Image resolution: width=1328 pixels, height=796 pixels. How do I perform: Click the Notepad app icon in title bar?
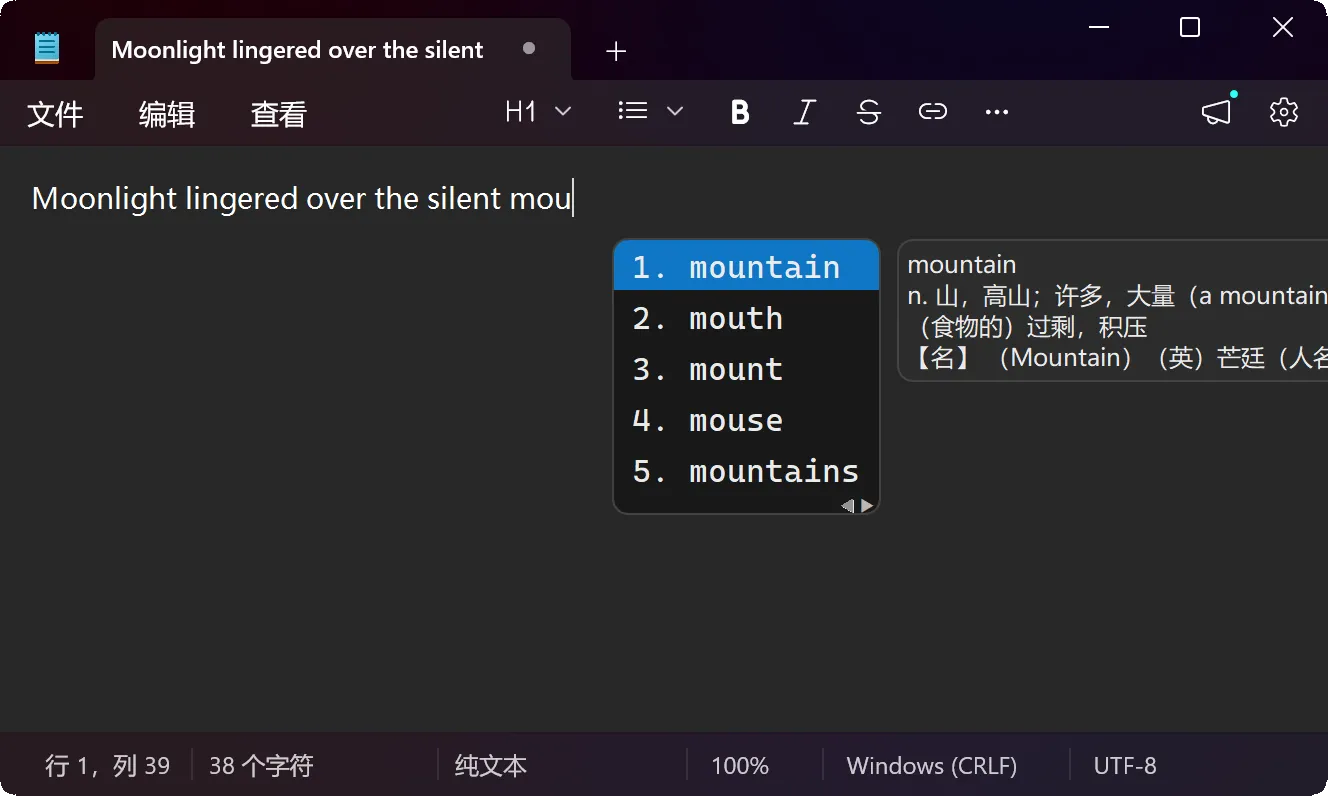47,49
